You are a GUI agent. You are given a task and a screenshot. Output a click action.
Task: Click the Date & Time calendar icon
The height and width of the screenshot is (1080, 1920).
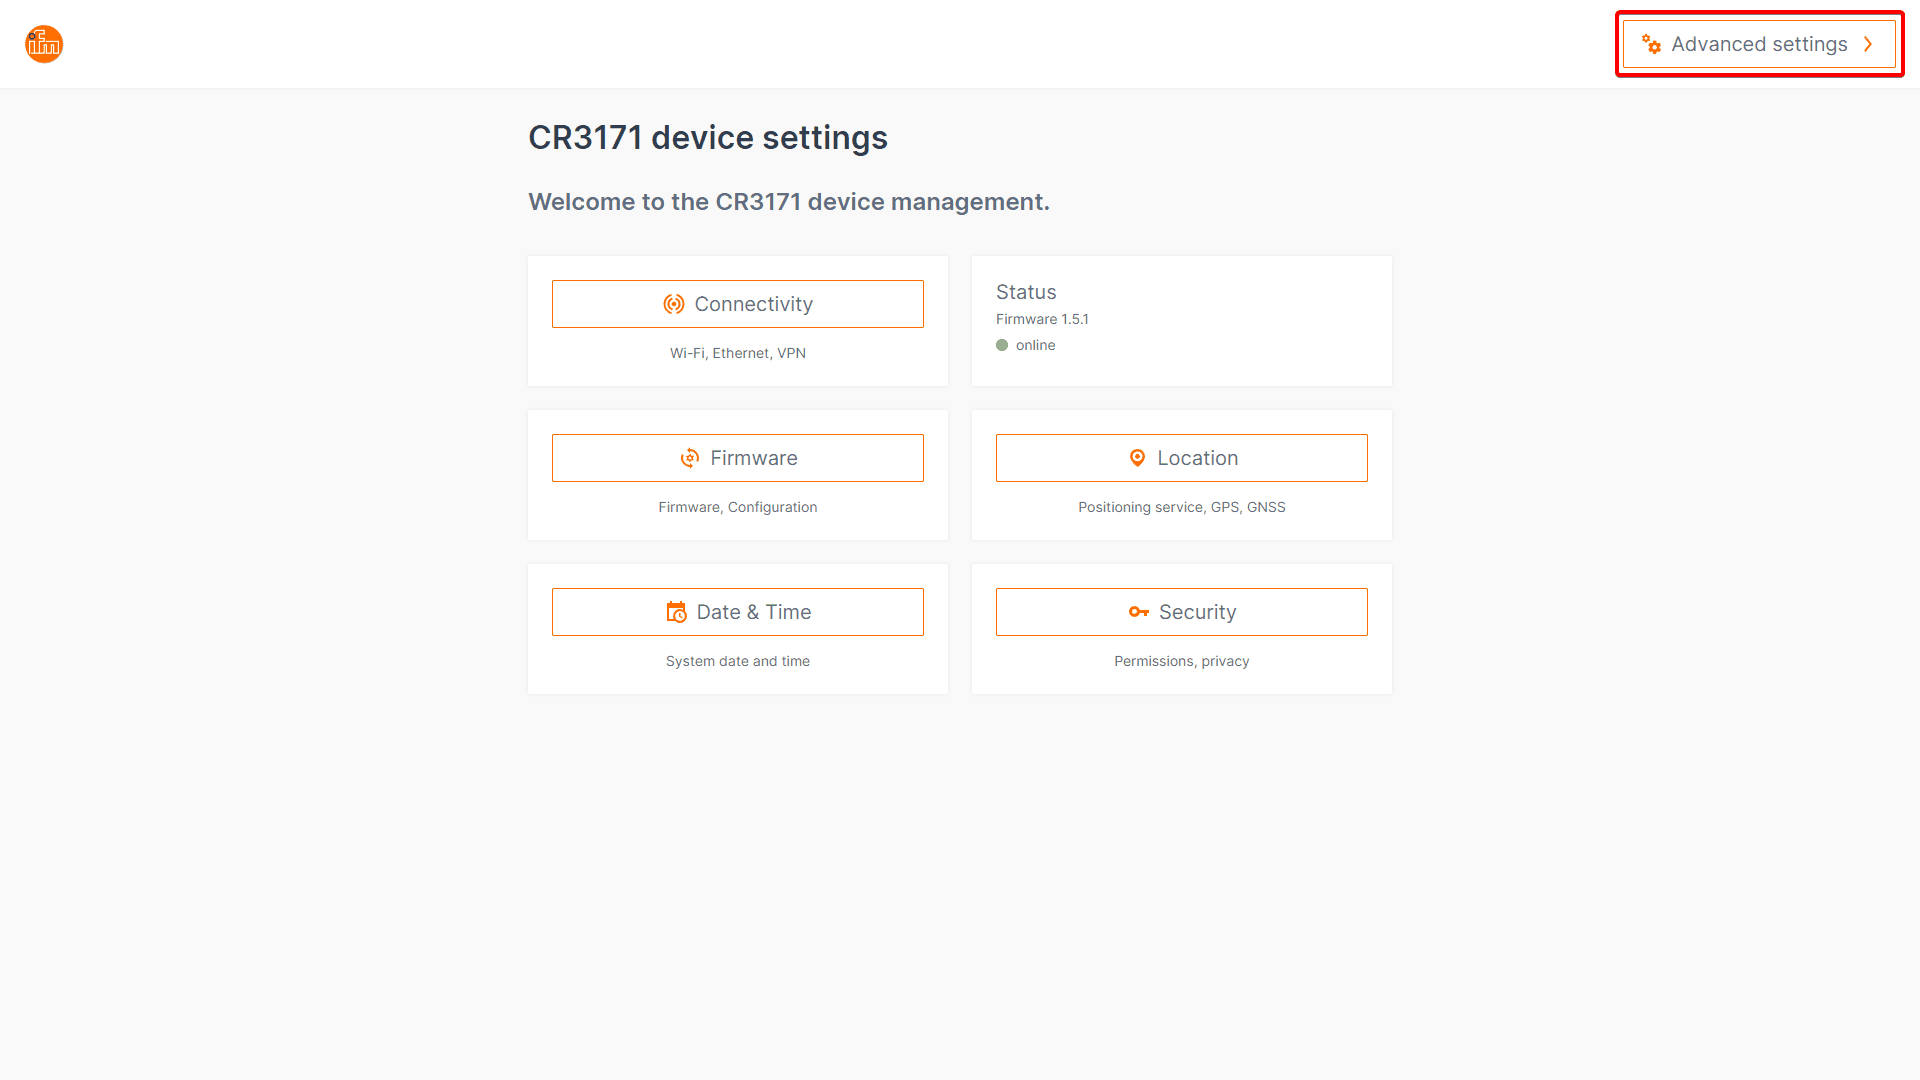point(677,612)
